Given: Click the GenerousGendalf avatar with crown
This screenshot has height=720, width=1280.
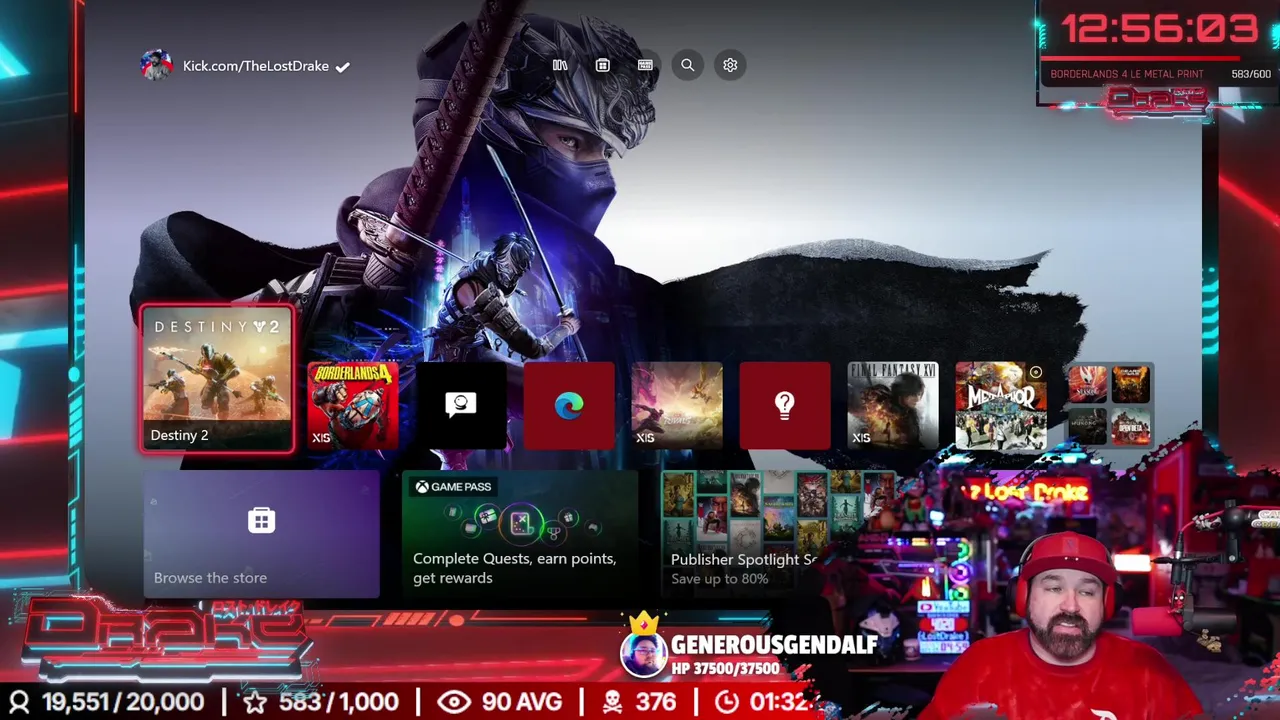Looking at the screenshot, I should click(643, 646).
